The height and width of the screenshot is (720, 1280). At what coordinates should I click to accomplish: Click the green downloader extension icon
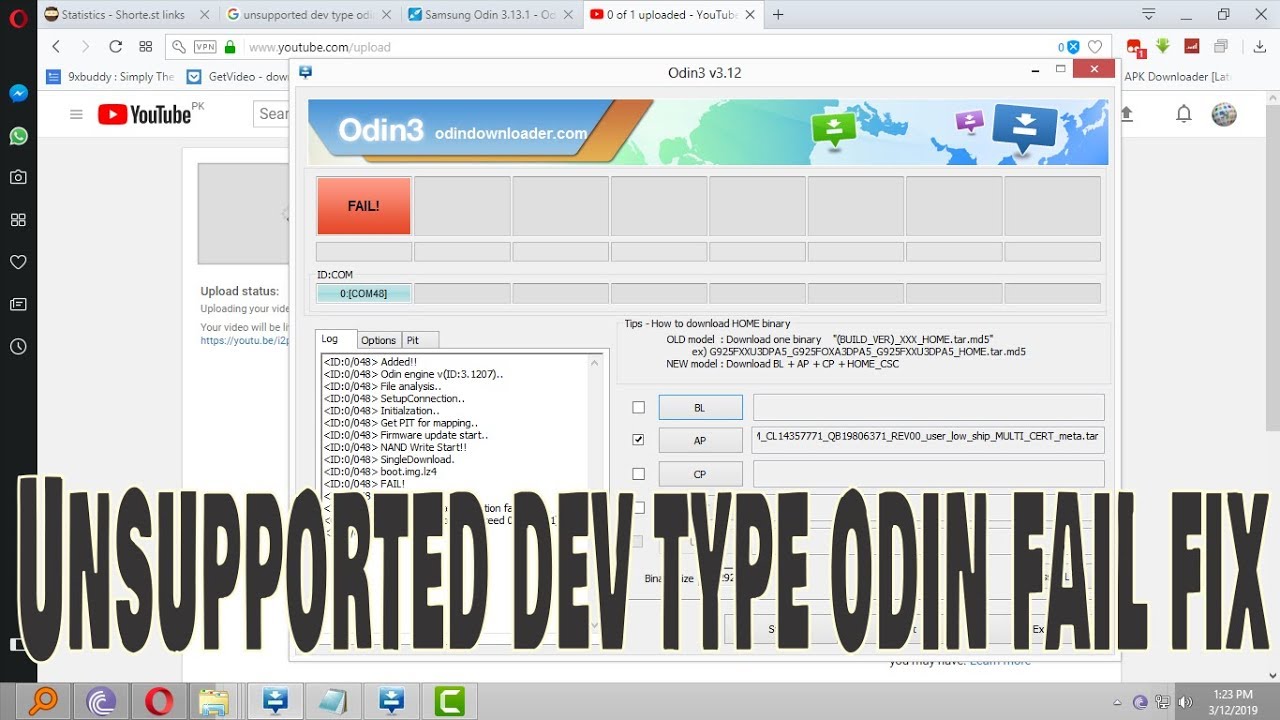(x=1163, y=46)
